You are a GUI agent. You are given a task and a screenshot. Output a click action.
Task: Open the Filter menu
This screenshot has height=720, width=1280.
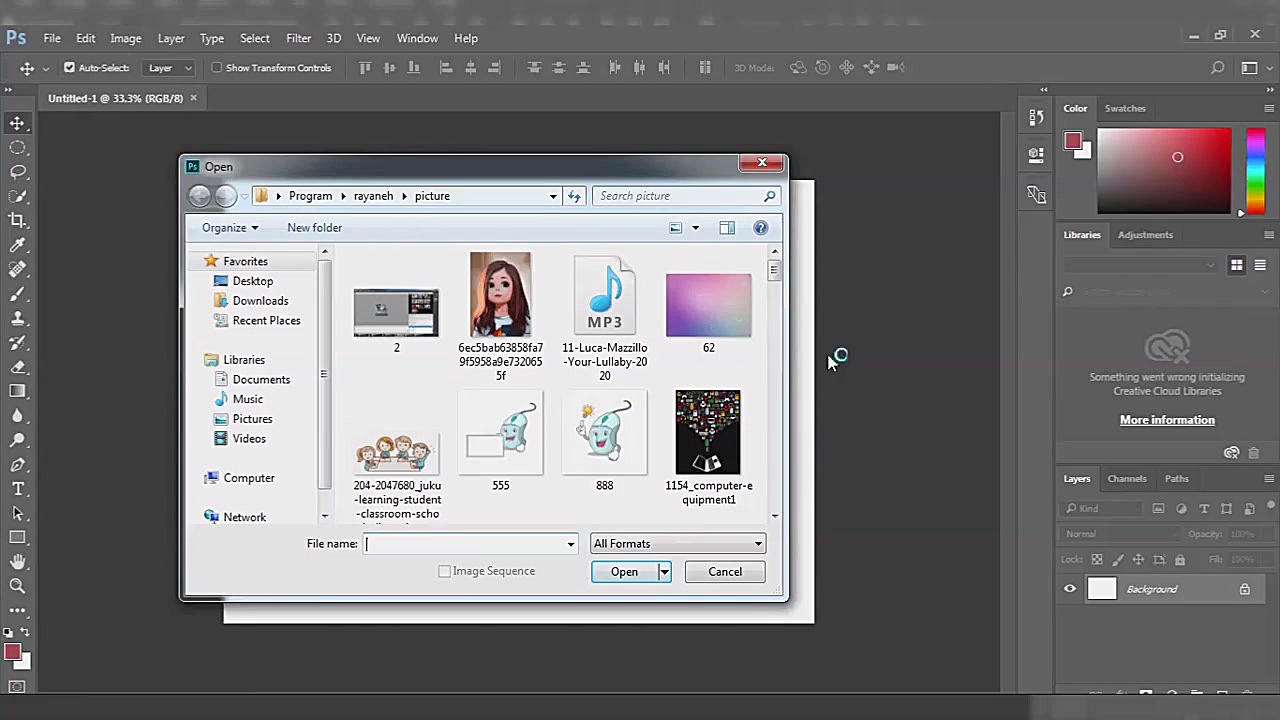298,38
